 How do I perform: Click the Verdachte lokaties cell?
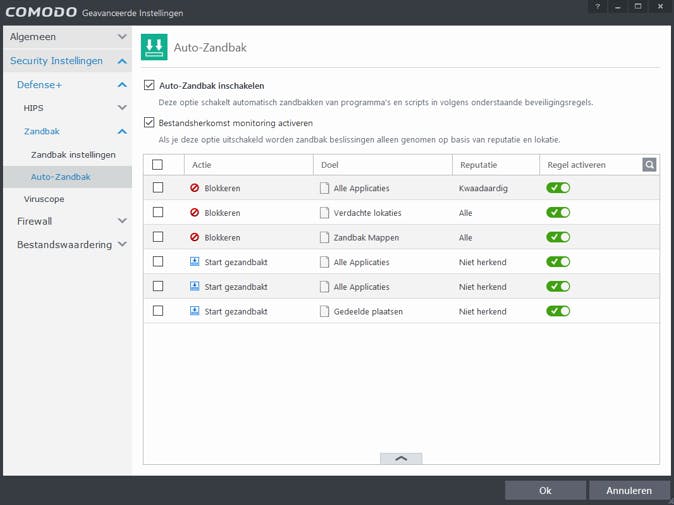[368, 213]
